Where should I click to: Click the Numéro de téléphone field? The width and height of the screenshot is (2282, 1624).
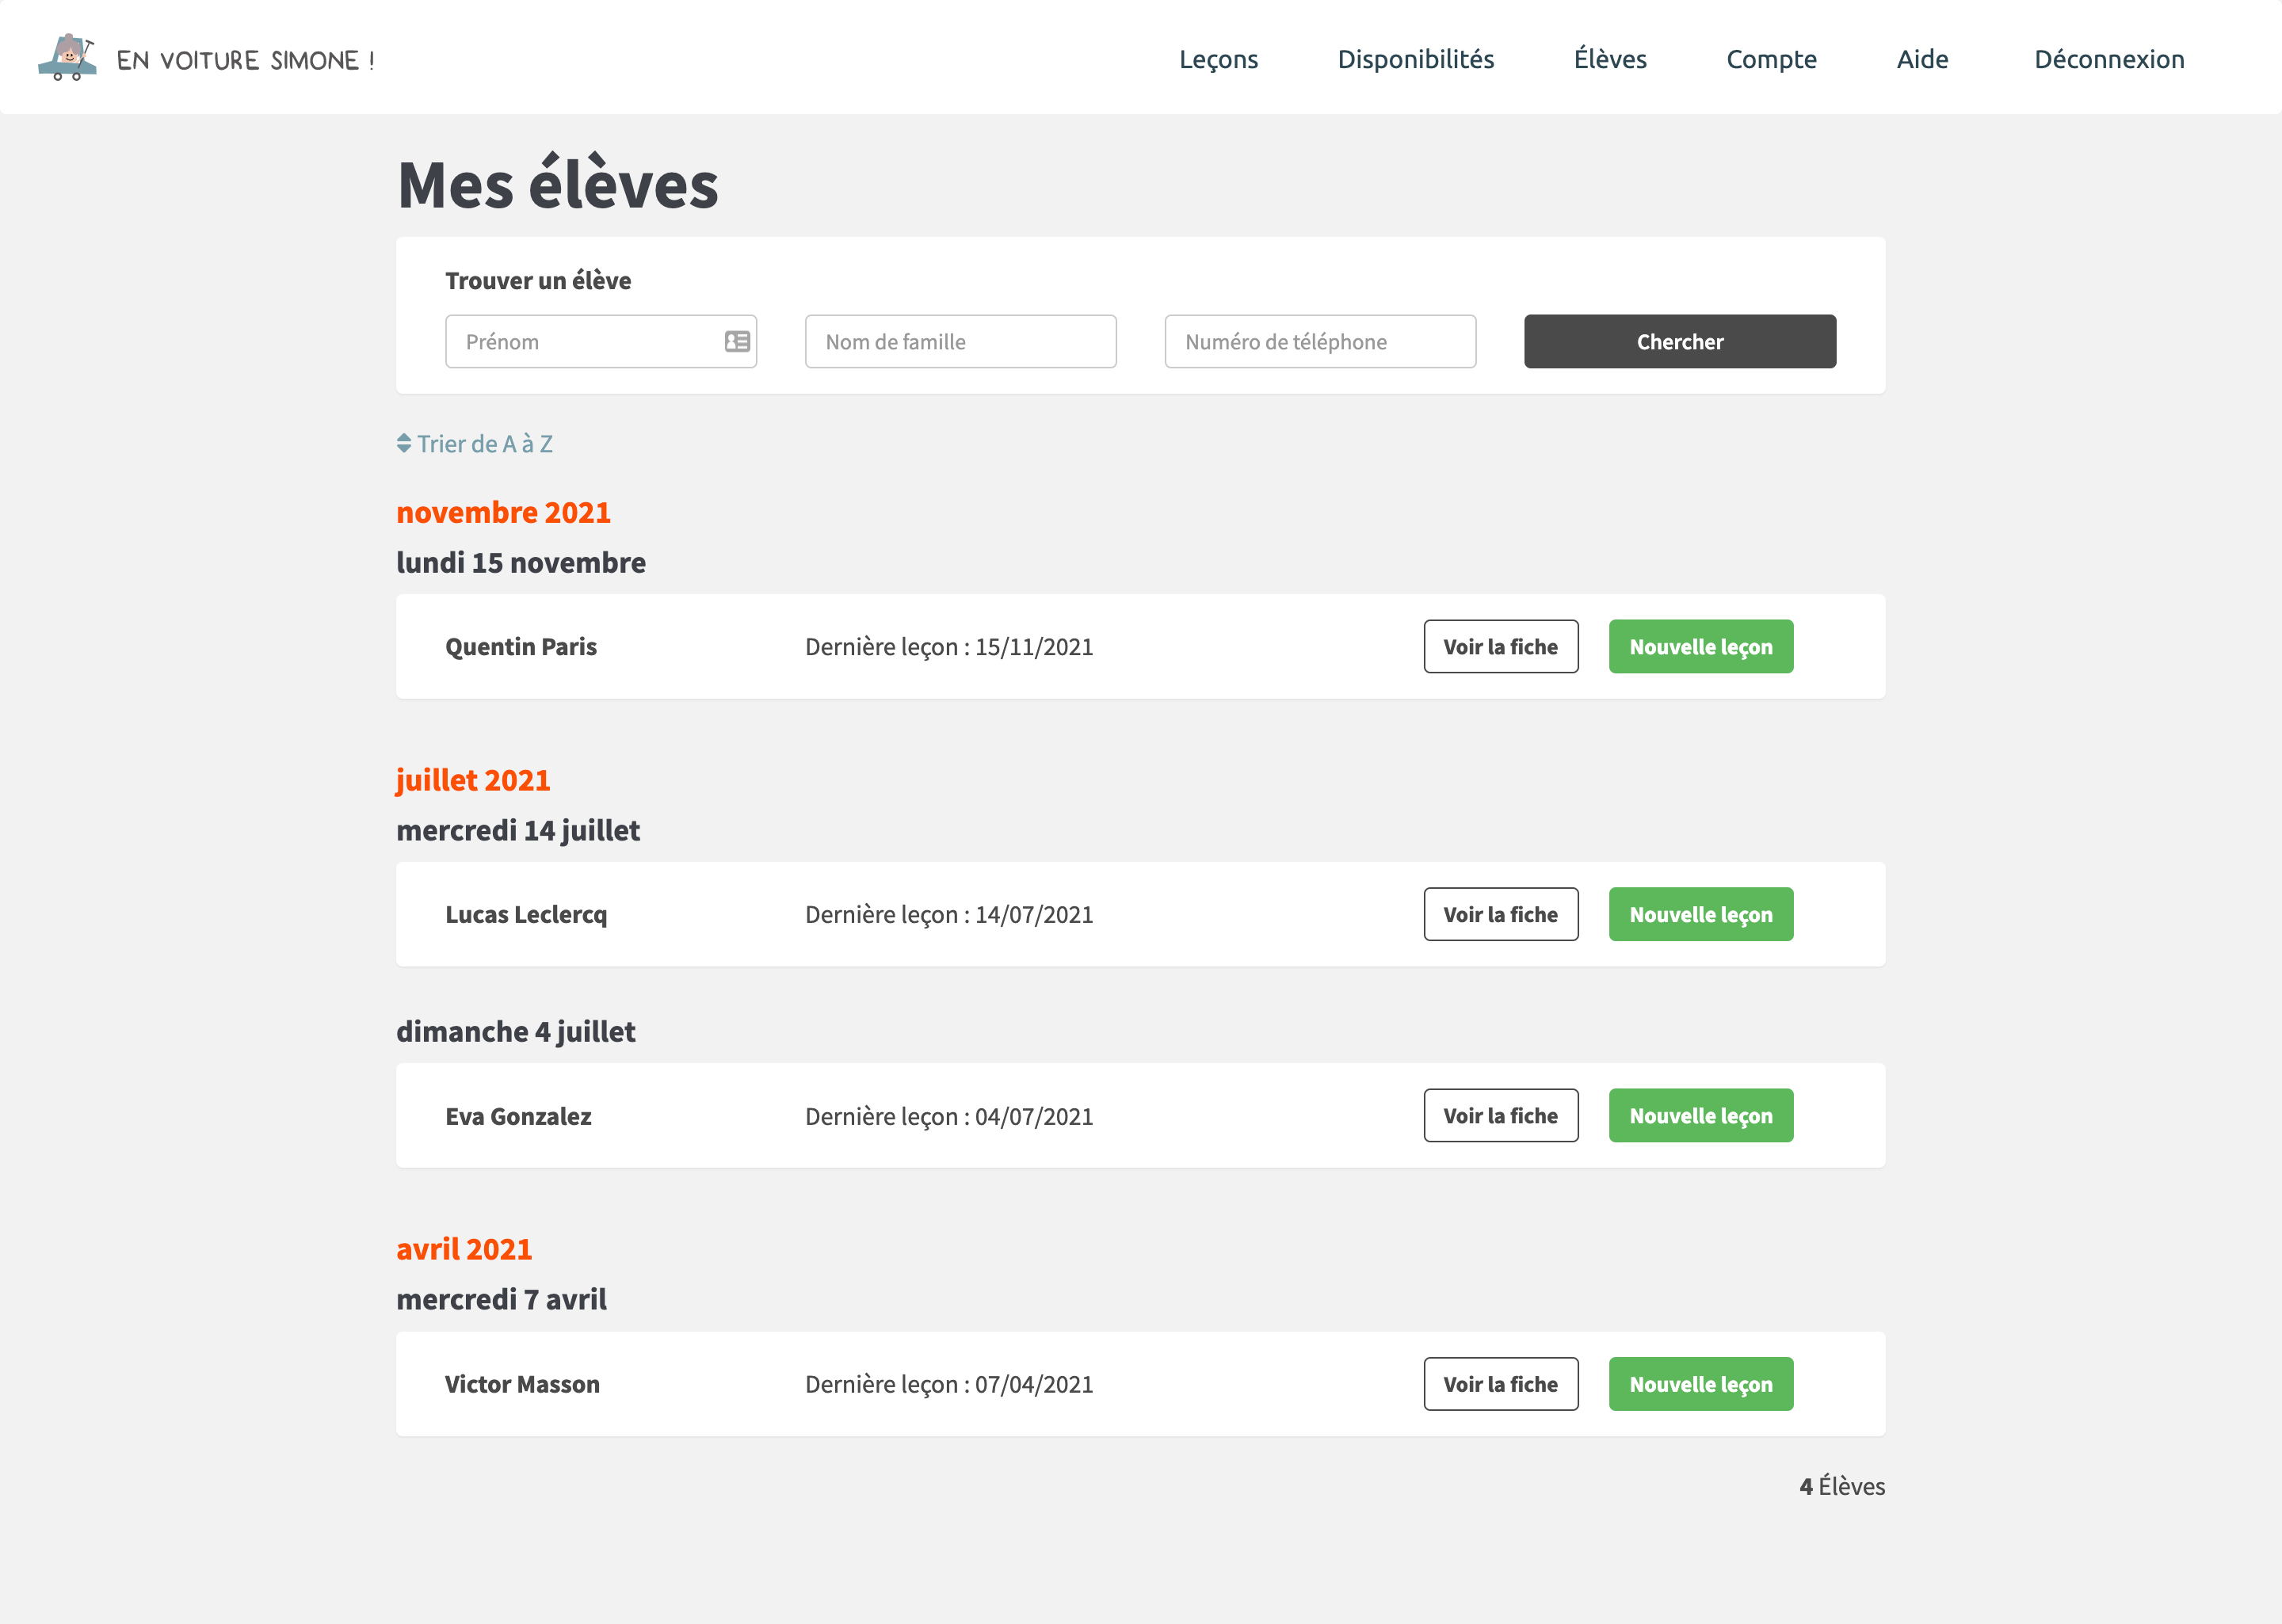(1320, 342)
